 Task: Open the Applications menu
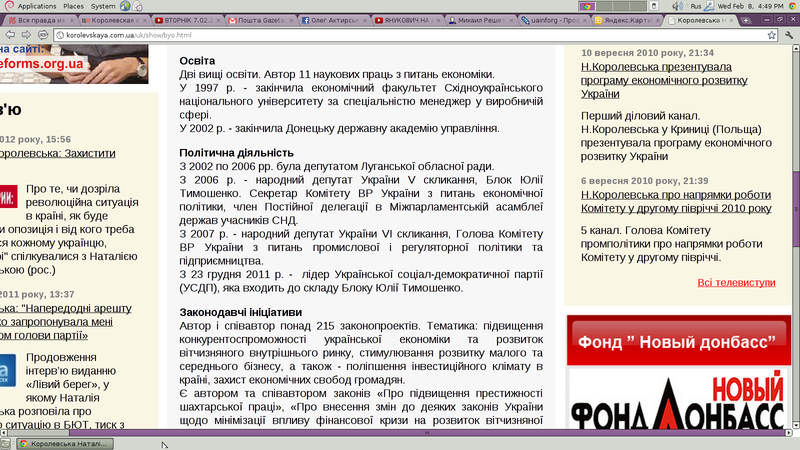[x=37, y=6]
